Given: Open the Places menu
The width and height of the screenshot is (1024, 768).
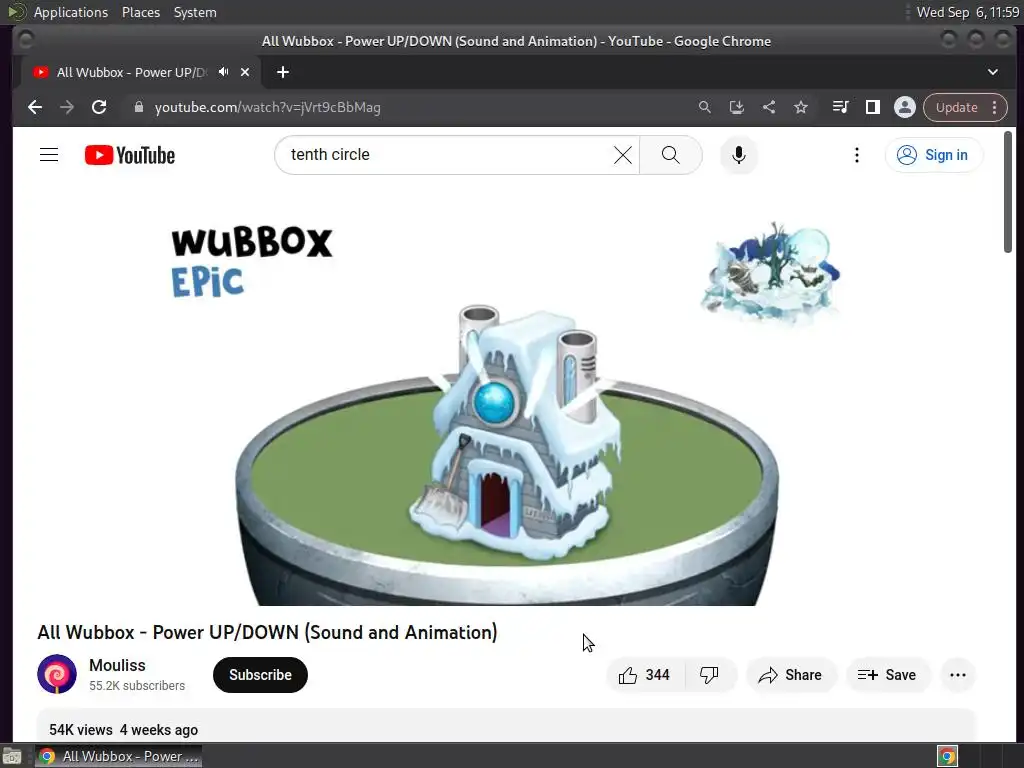Looking at the screenshot, I should [x=140, y=12].
